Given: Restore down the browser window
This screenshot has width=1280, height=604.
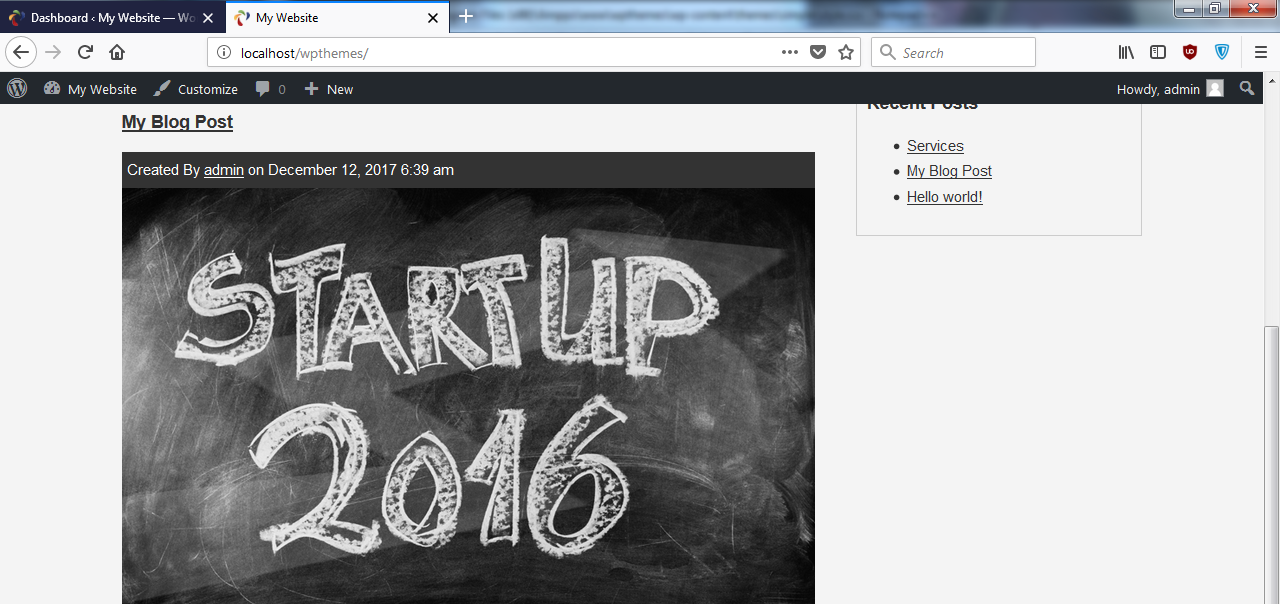Looking at the screenshot, I should [x=1214, y=8].
